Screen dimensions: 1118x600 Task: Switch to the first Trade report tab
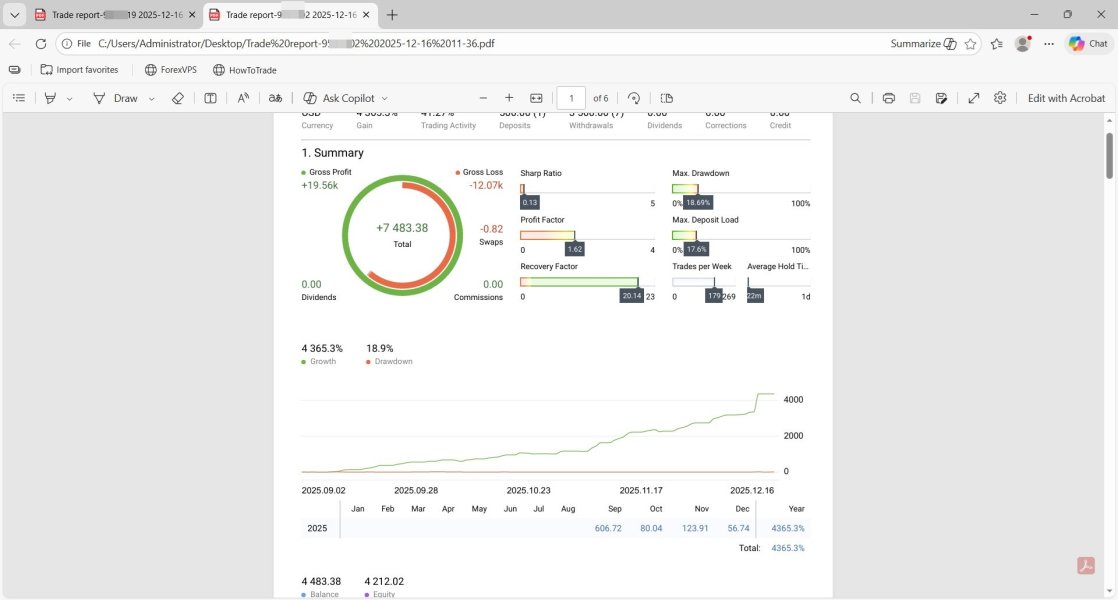coord(108,15)
